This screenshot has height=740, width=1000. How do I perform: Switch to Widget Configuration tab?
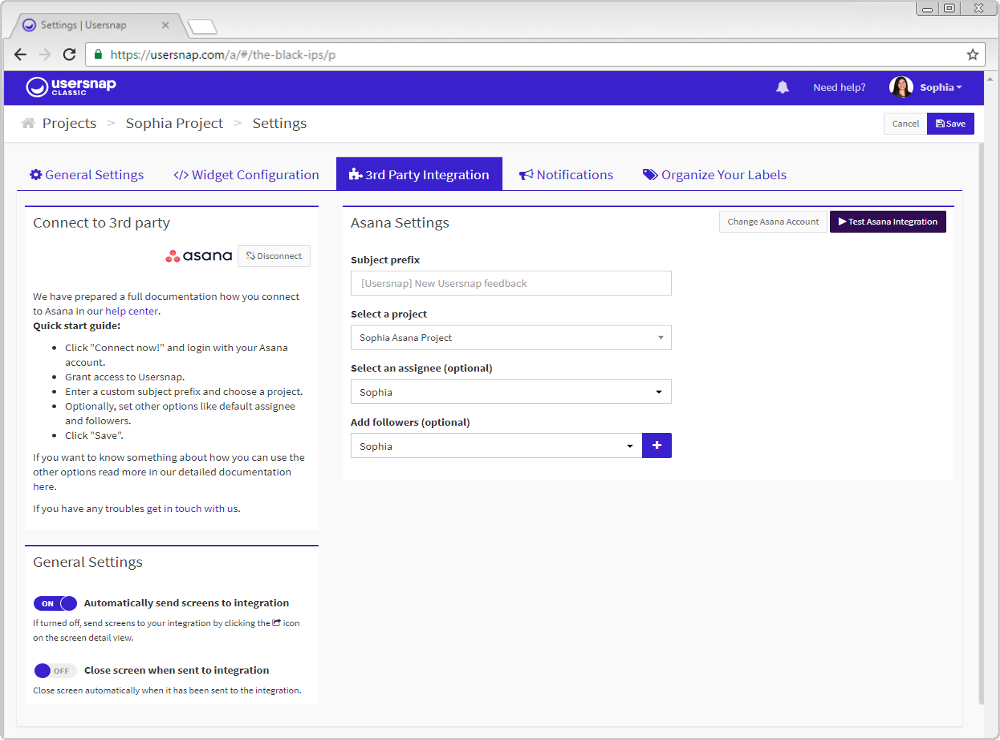[x=246, y=175]
